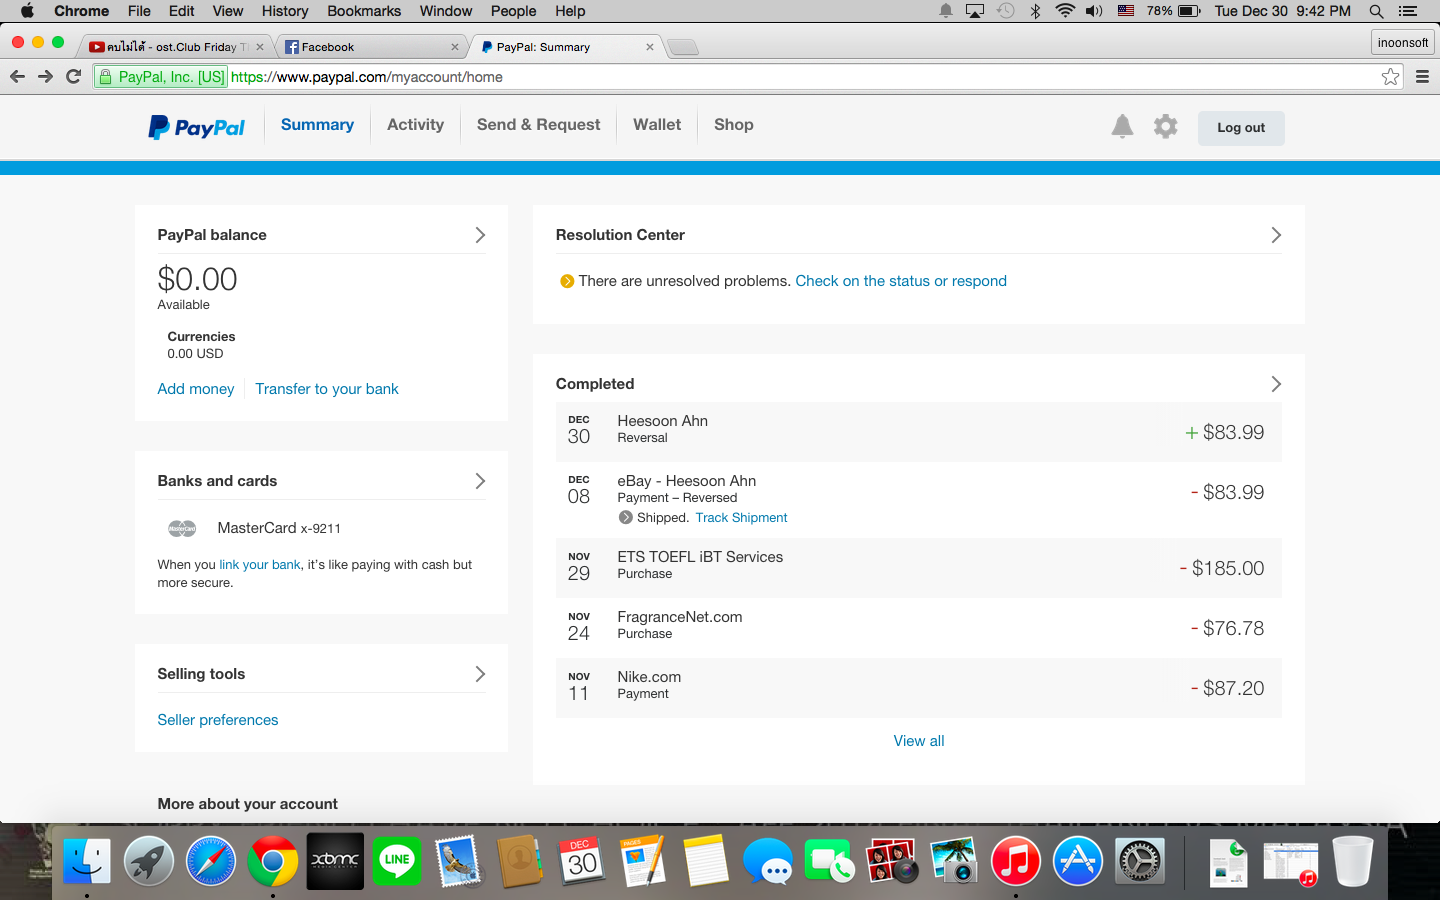The width and height of the screenshot is (1440, 900).
Task: Open Finder from the dock
Action: coord(87,861)
